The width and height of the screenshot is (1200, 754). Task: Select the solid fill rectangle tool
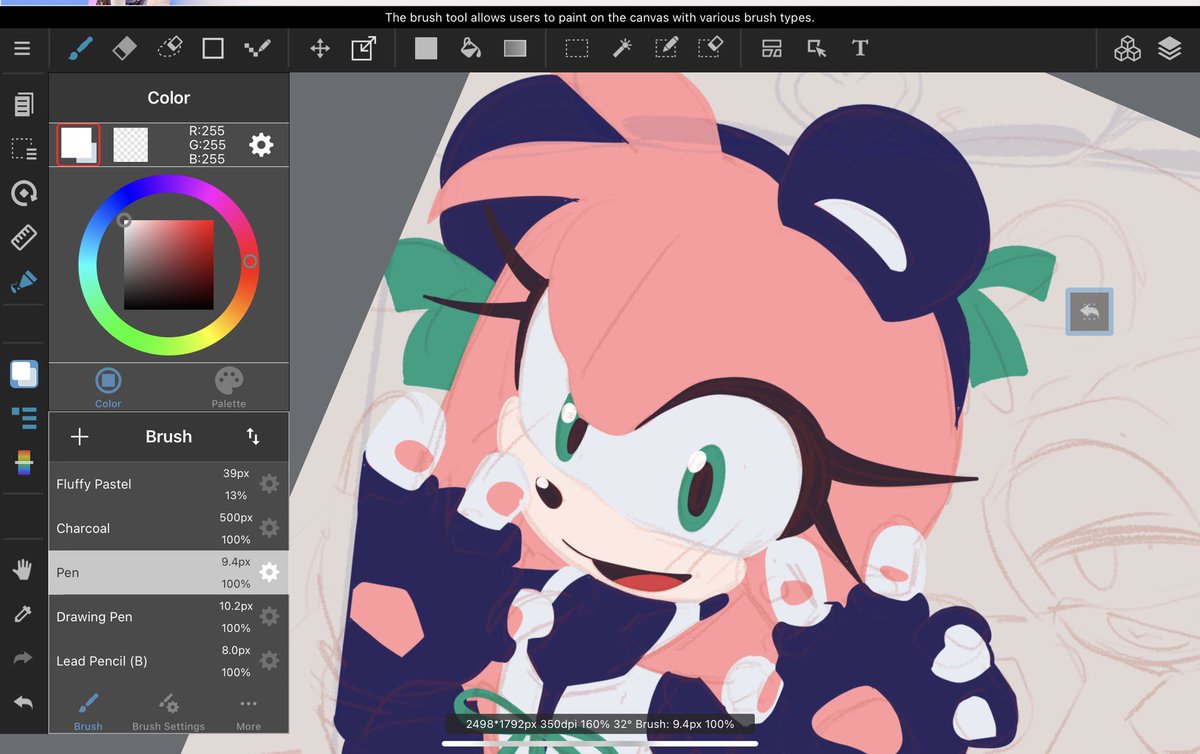point(426,48)
